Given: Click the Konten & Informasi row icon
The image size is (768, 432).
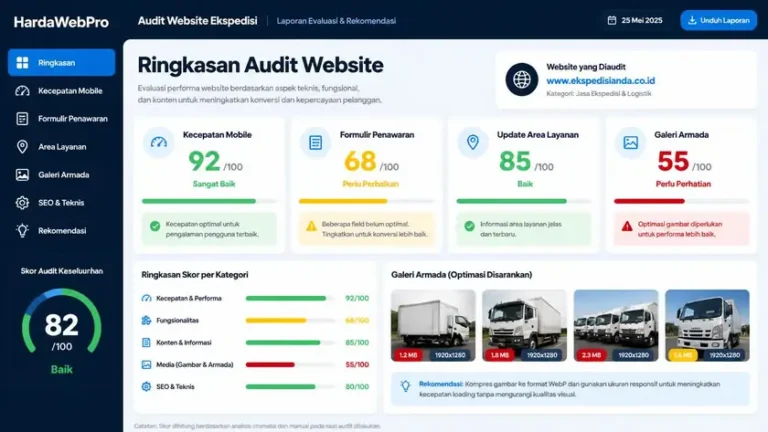Looking at the screenshot, I should (x=146, y=342).
